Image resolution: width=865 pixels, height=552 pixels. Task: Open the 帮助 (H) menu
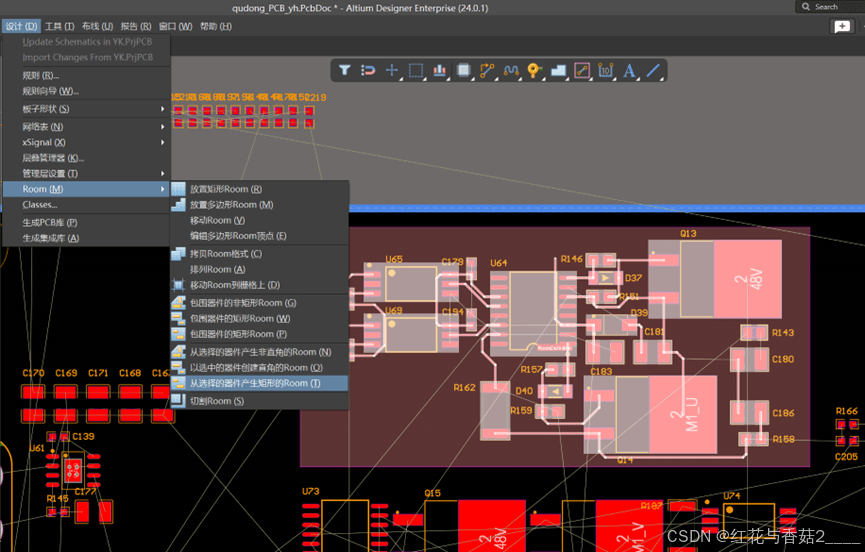coord(216,26)
